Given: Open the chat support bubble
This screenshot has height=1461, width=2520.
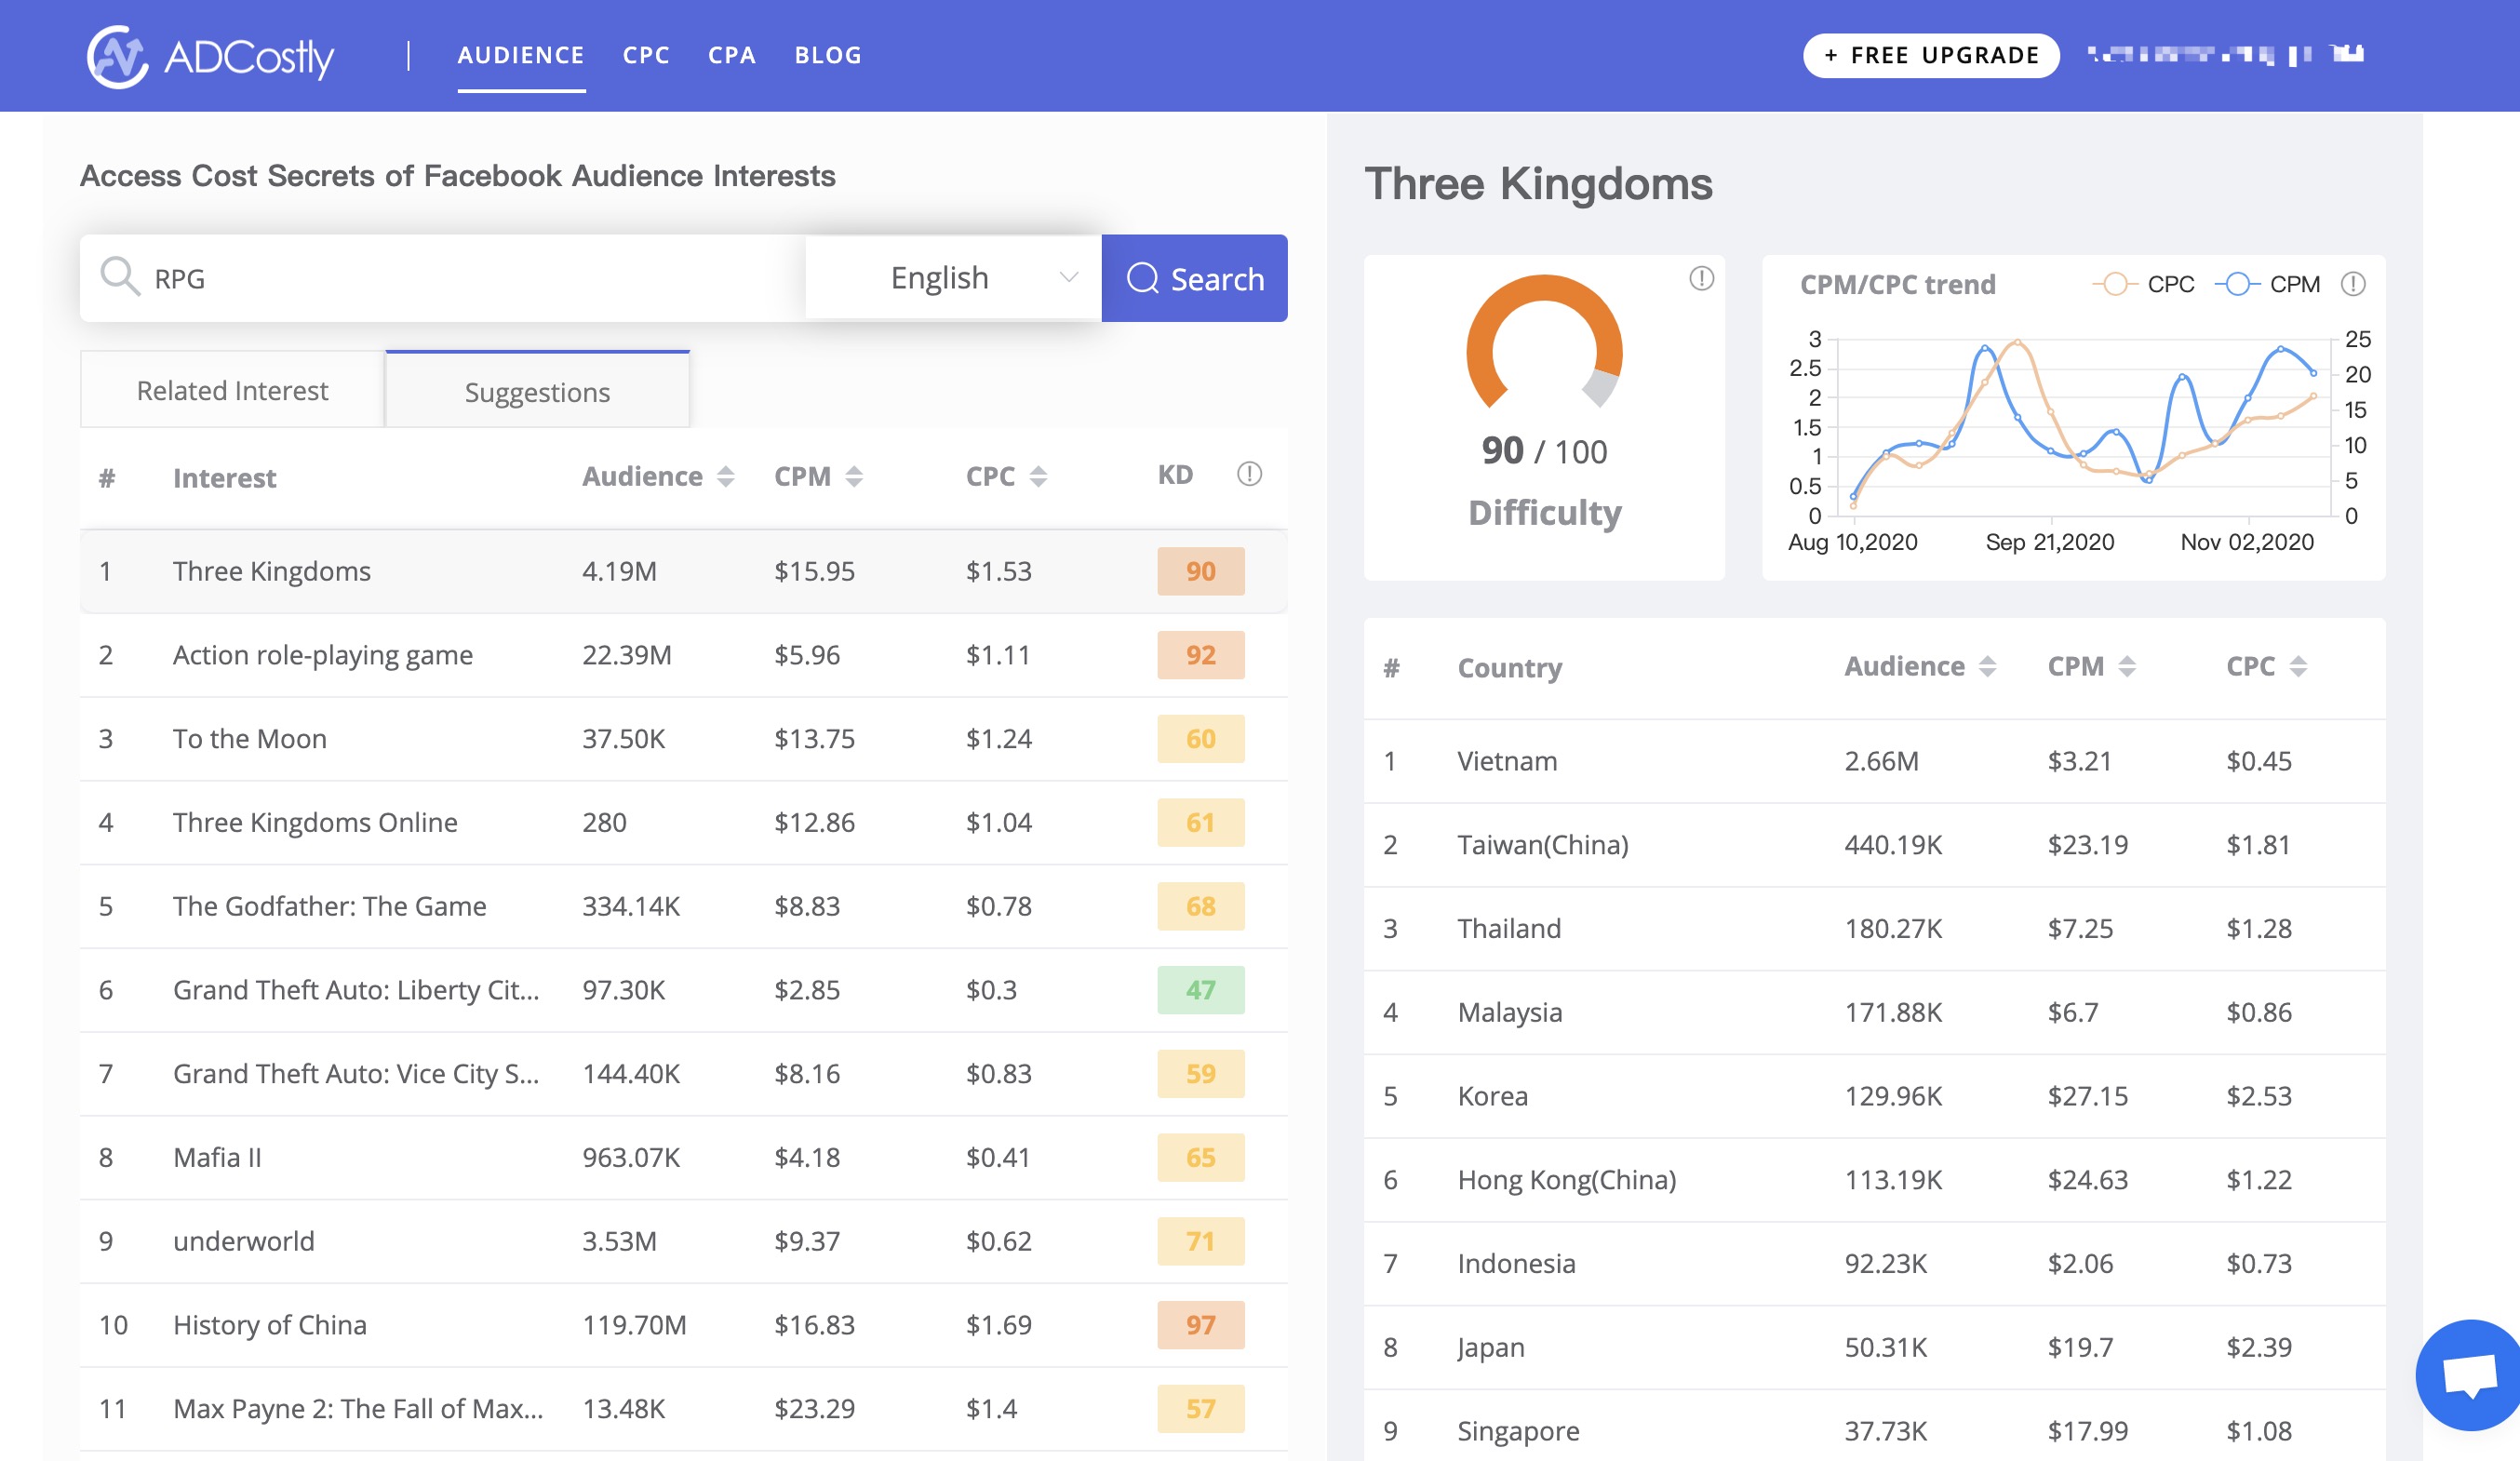Looking at the screenshot, I should 2470,1375.
